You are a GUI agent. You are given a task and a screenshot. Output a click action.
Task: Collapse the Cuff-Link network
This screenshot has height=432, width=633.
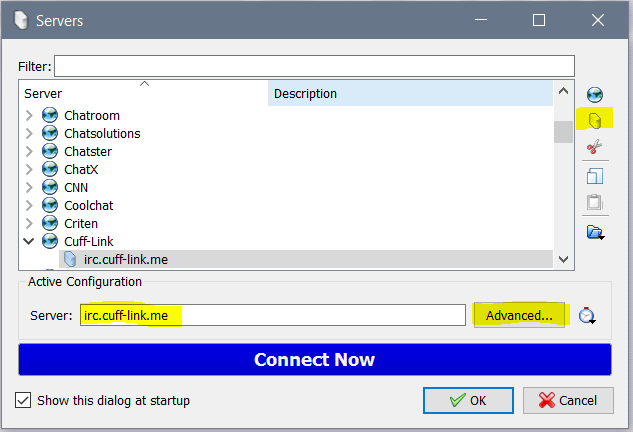point(29,241)
